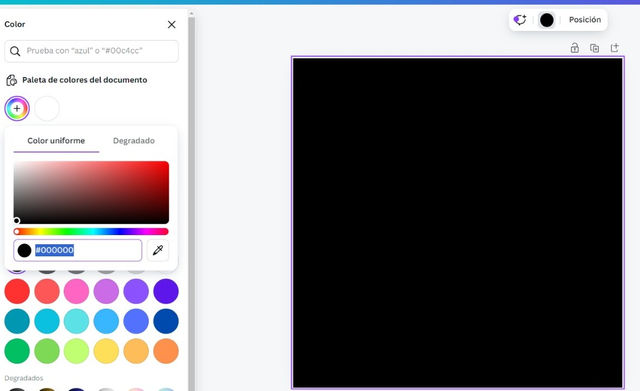
Task: Lock the page with padlock icon
Action: 575,48
